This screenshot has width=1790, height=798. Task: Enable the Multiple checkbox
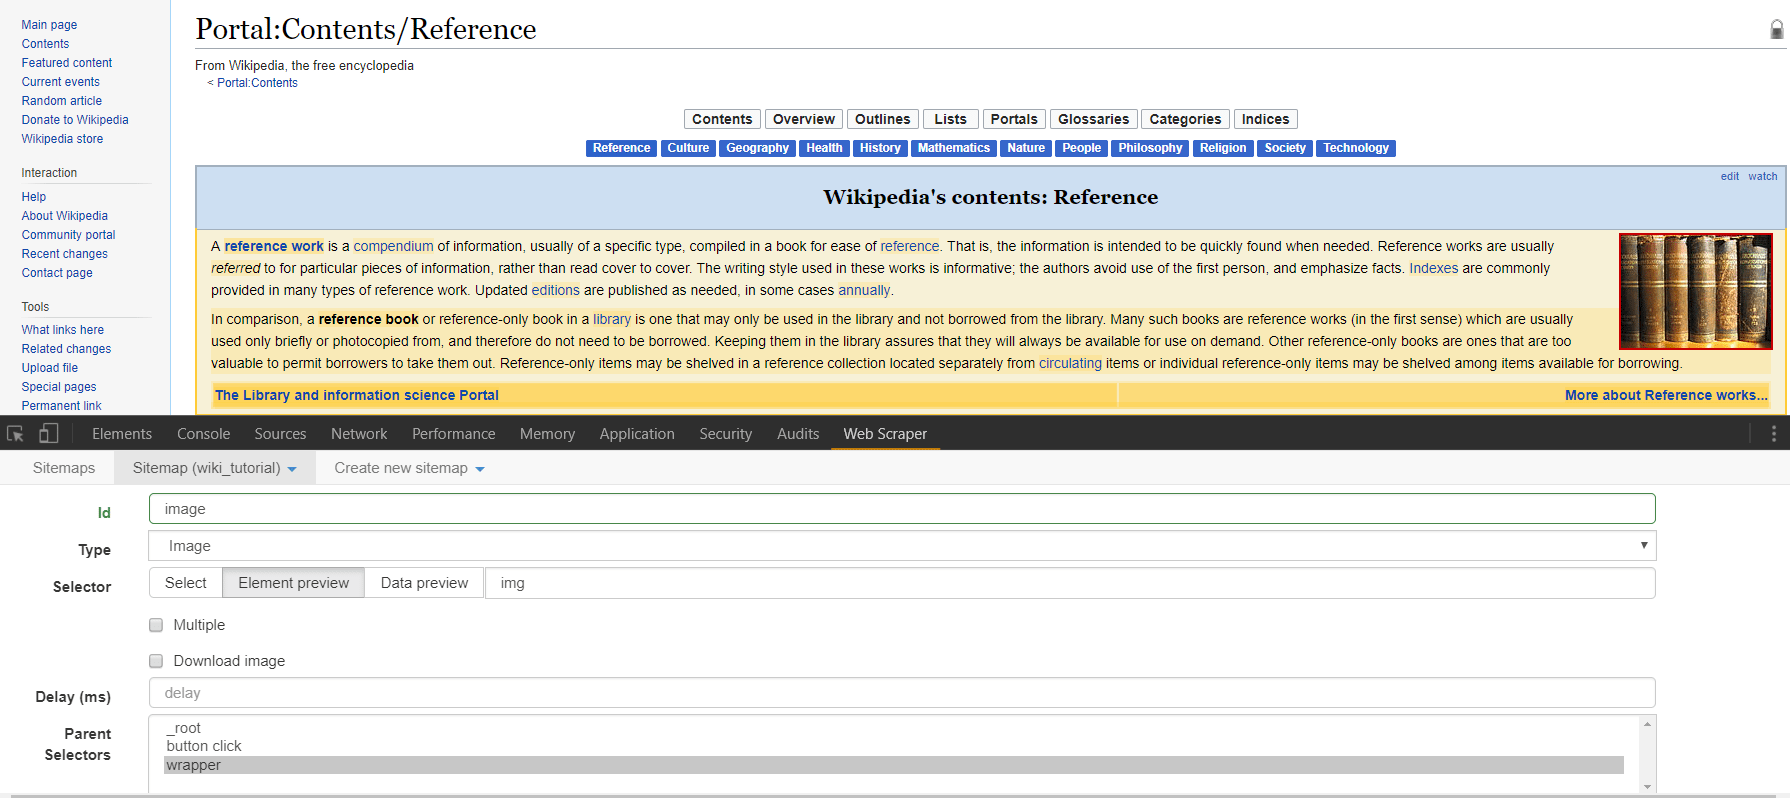(x=156, y=625)
